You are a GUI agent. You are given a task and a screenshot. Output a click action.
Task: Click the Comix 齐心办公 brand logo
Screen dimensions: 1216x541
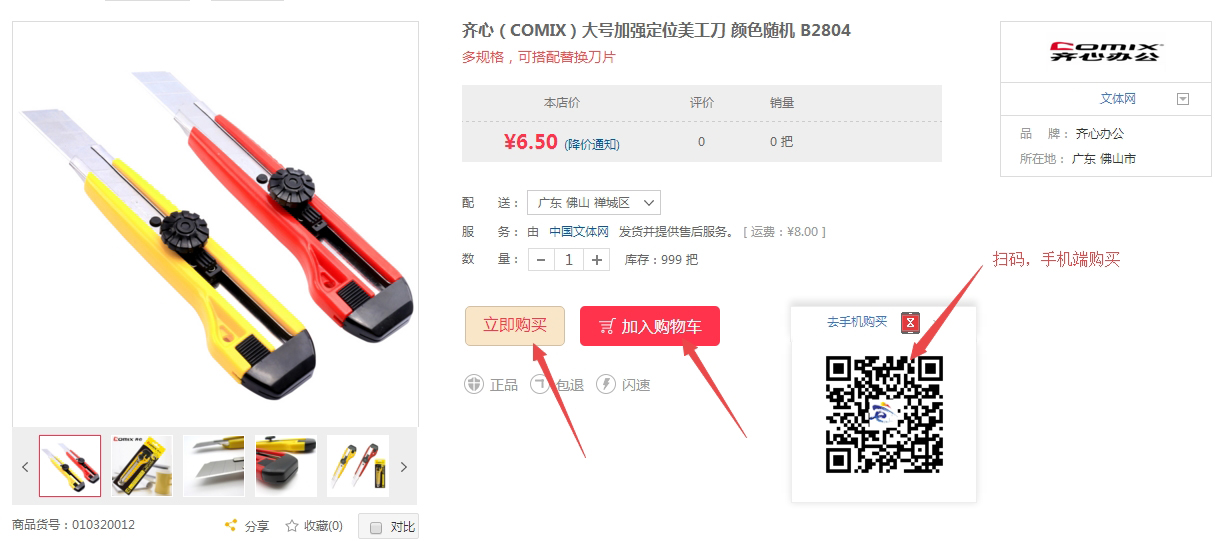(1105, 52)
